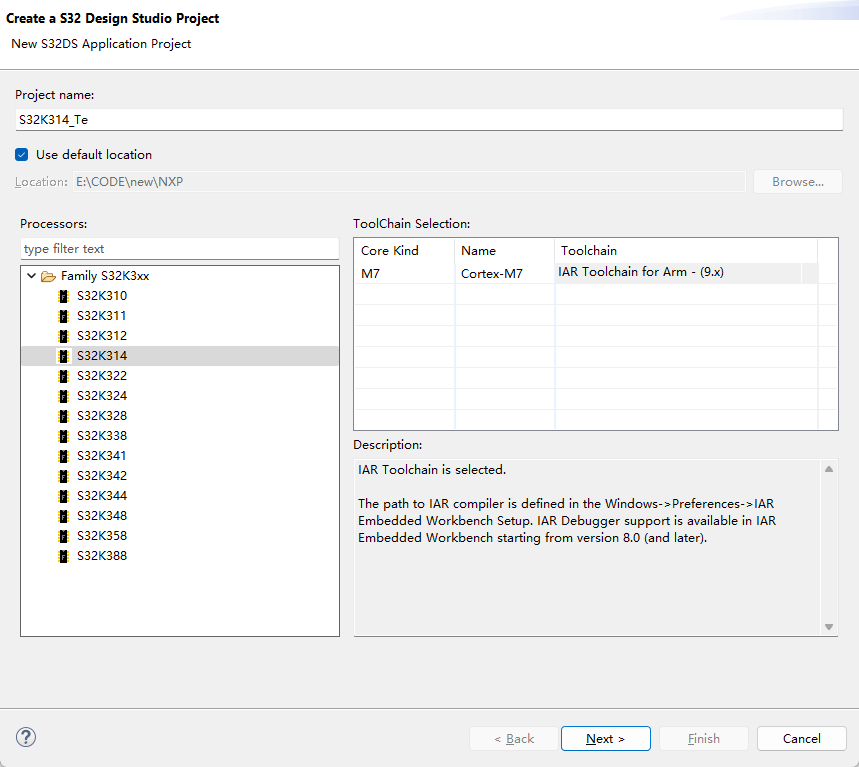Uncheck the Use default location checkbox

(x=22, y=155)
